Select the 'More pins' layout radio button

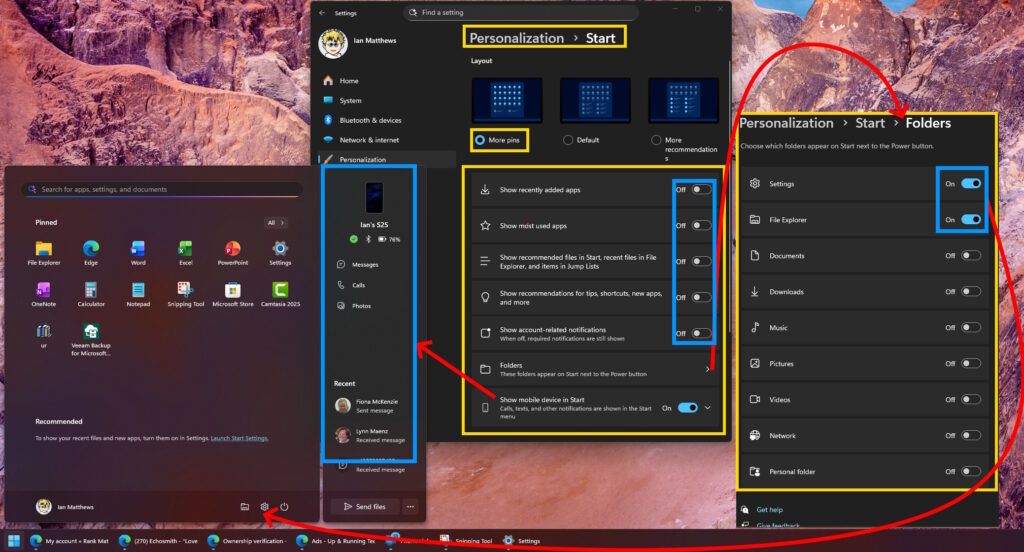pyautogui.click(x=480, y=140)
